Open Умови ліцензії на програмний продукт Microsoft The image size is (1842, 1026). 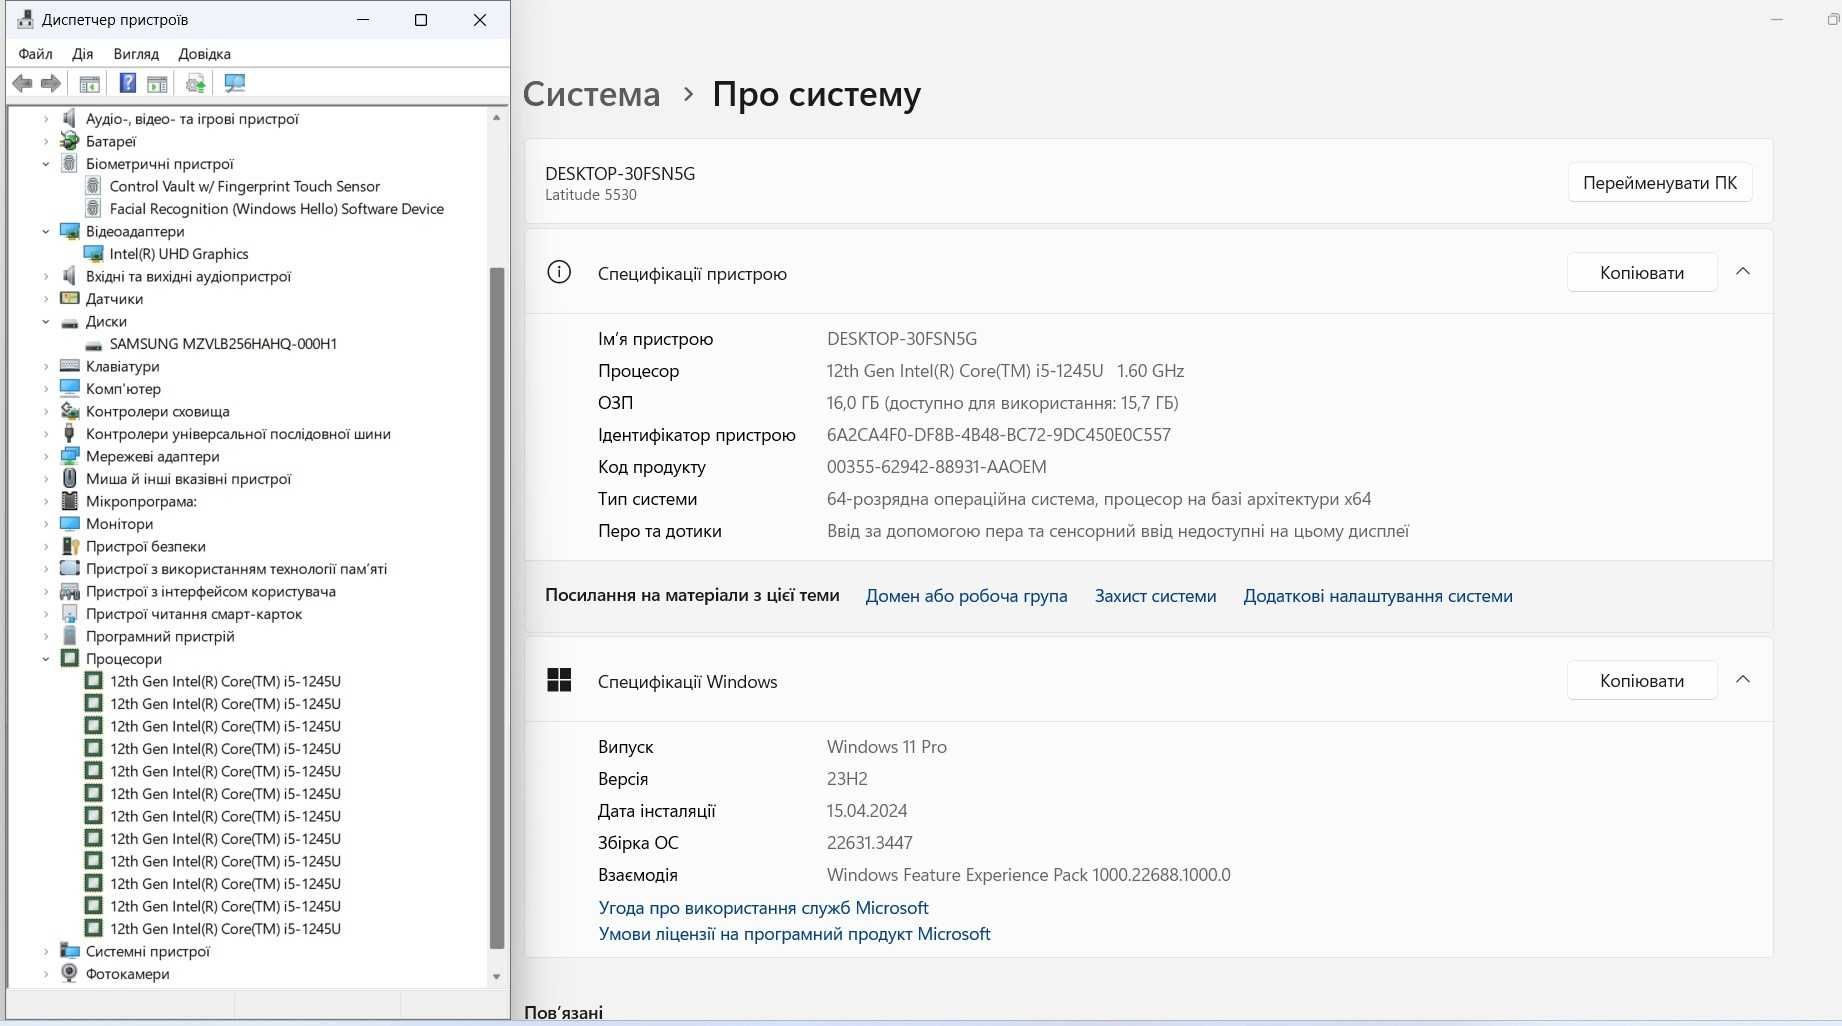point(794,934)
